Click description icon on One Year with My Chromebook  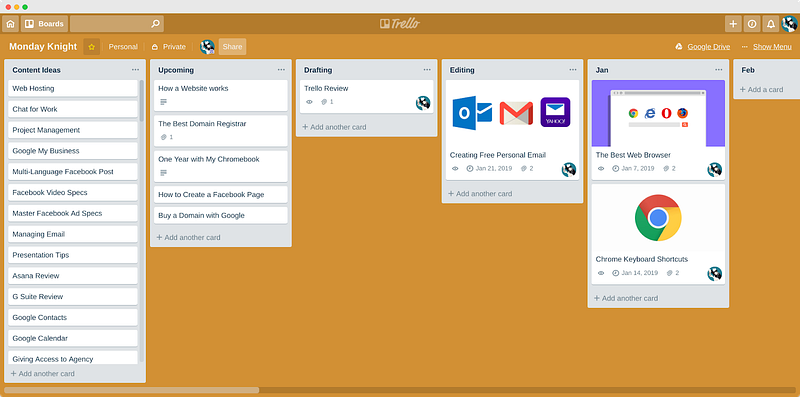point(164,173)
